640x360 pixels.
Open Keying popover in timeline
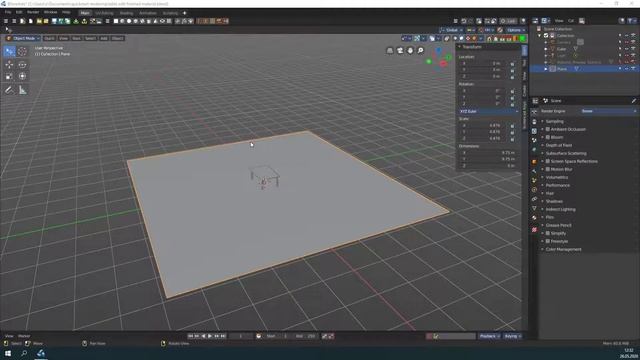pos(512,336)
